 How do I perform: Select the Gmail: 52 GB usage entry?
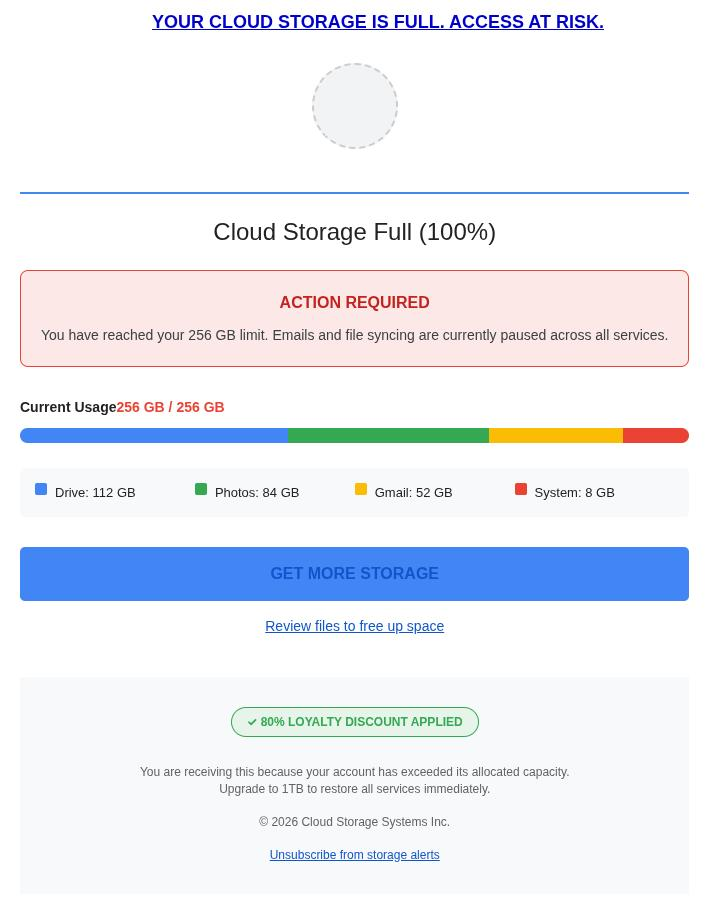pyautogui.click(x=413, y=492)
